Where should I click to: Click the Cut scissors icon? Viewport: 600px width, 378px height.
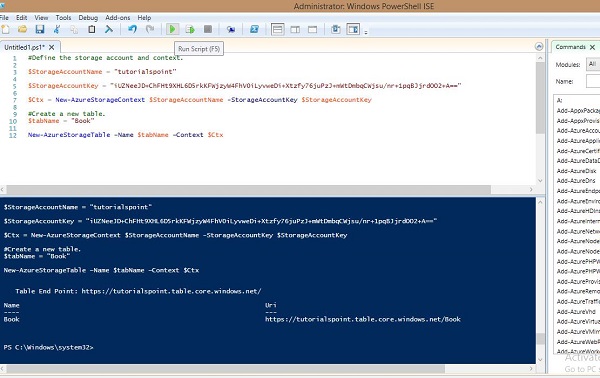pos(57,29)
